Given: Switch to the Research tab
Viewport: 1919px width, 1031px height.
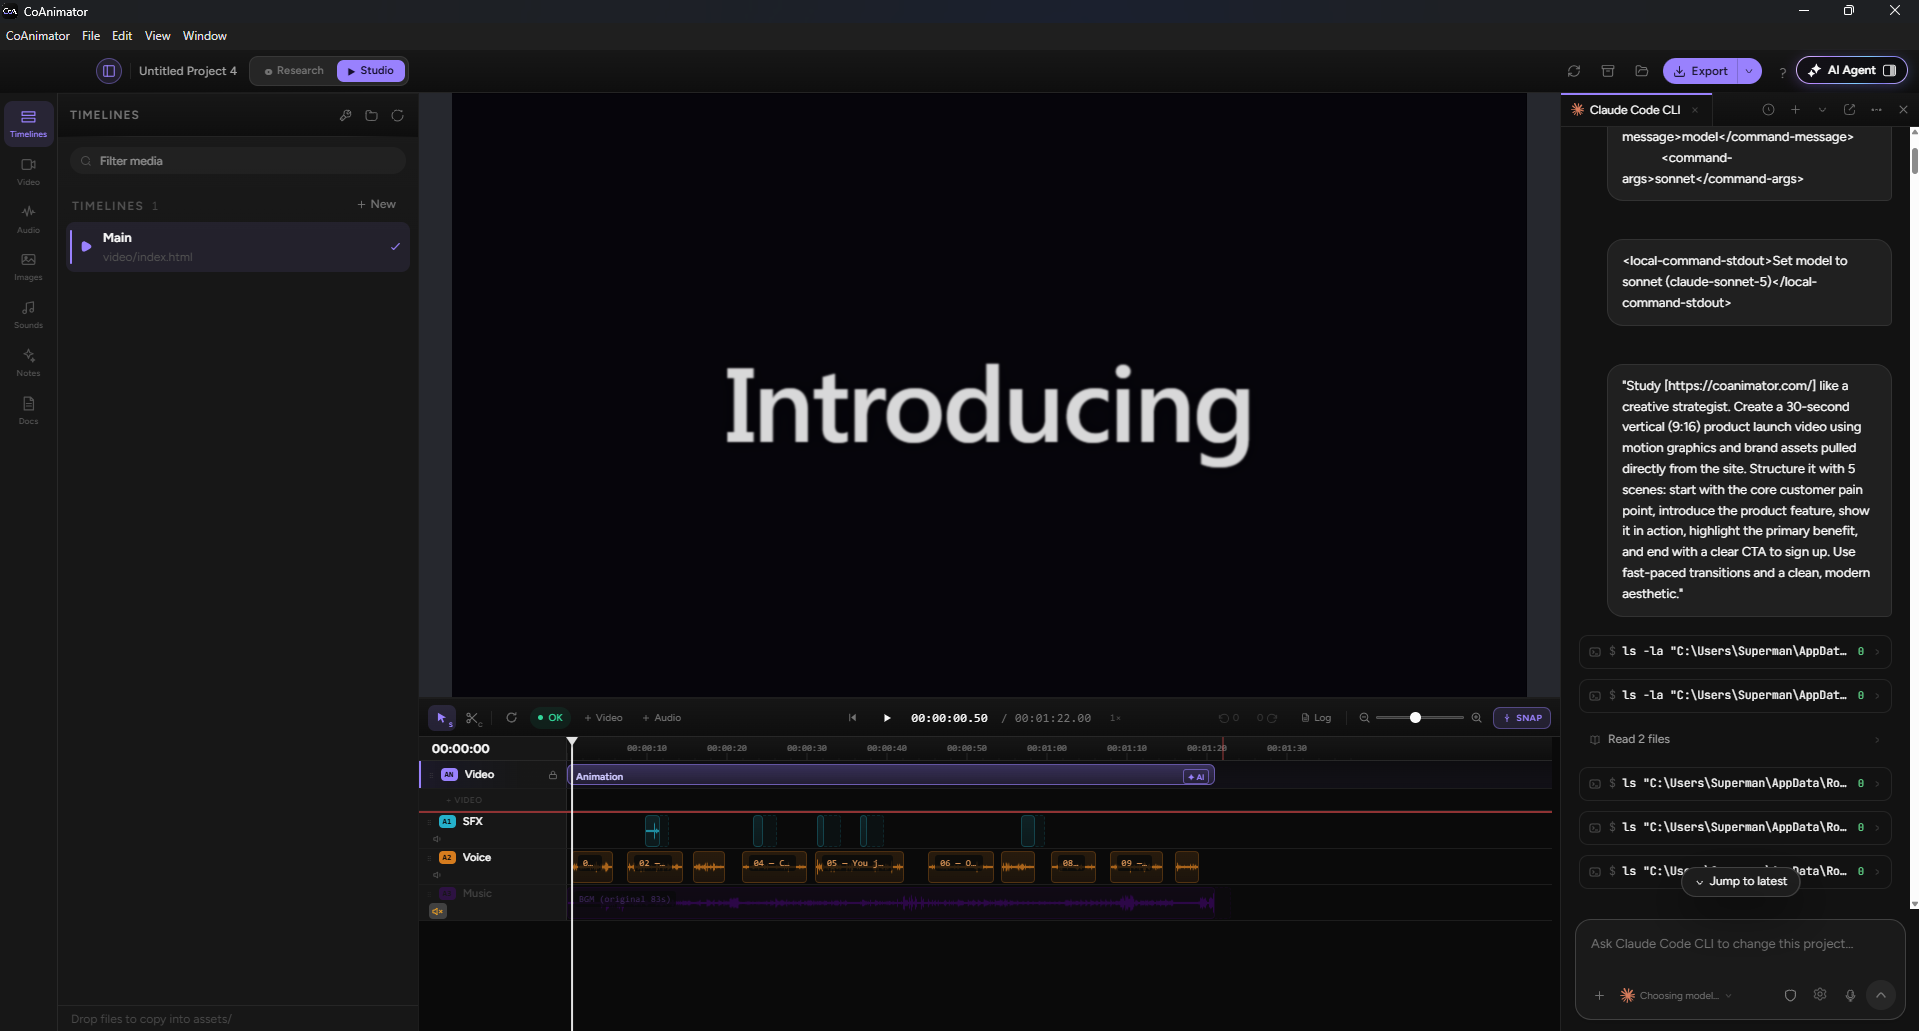Looking at the screenshot, I should tap(294, 71).
